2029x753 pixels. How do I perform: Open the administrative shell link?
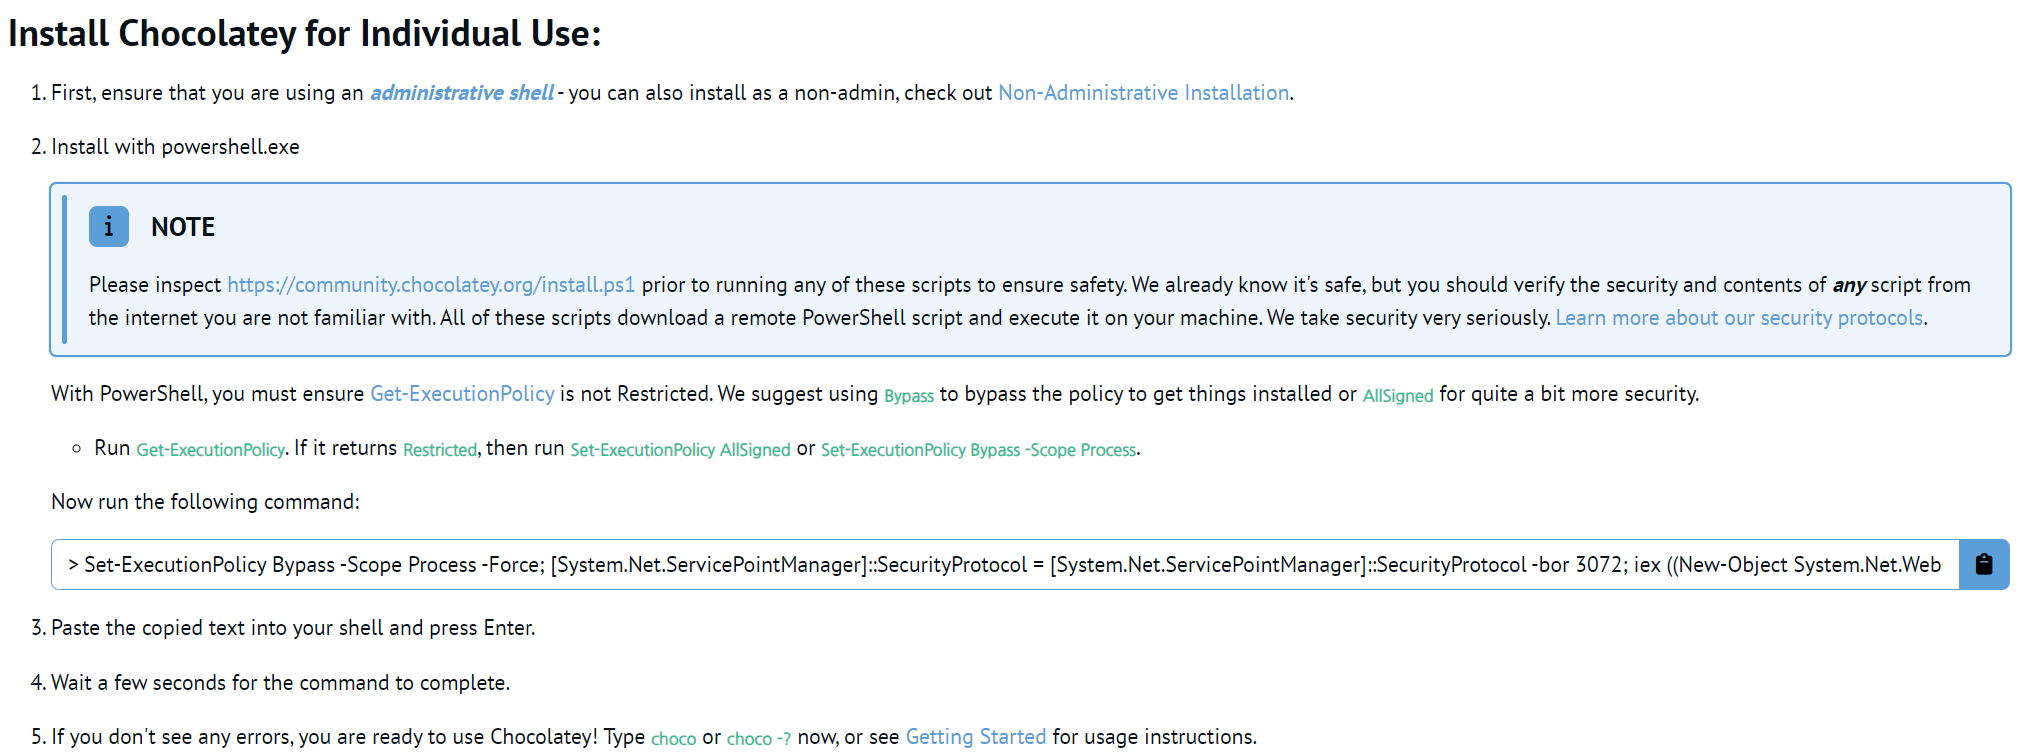pyautogui.click(x=461, y=93)
